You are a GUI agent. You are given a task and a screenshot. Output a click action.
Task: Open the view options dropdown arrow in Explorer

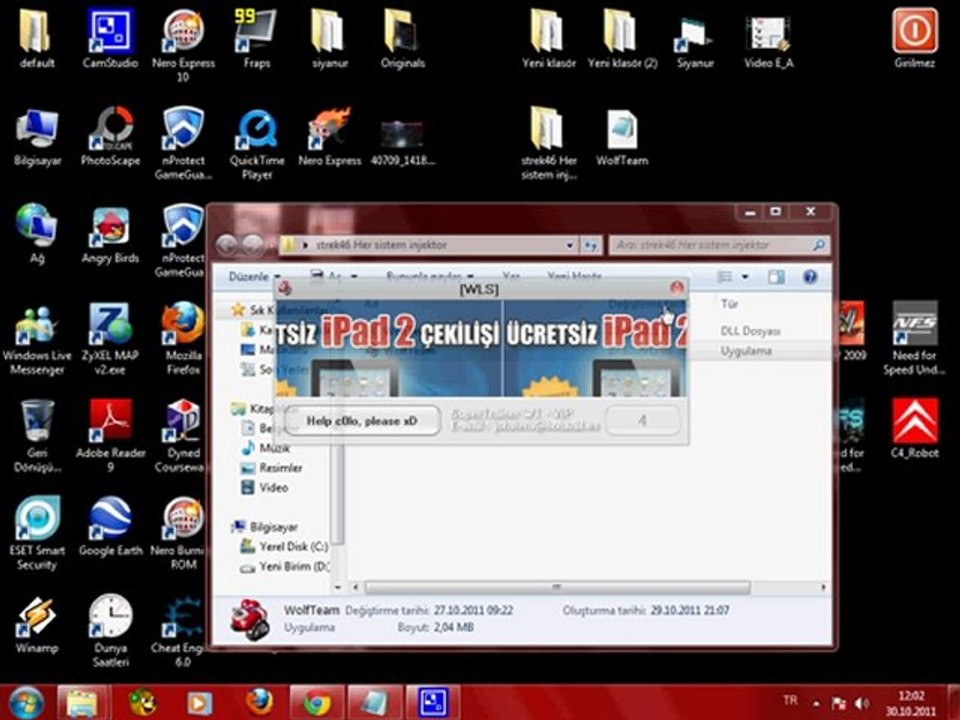(x=745, y=277)
